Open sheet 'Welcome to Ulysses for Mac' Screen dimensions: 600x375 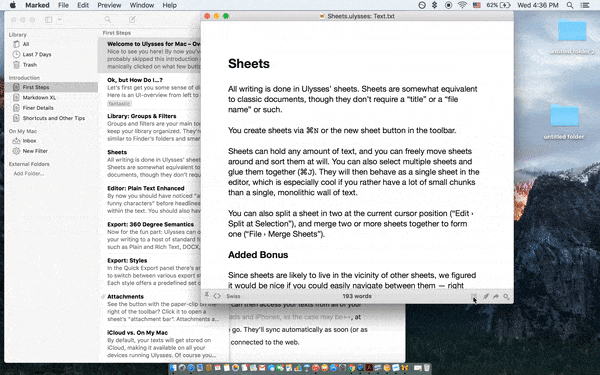150,55
